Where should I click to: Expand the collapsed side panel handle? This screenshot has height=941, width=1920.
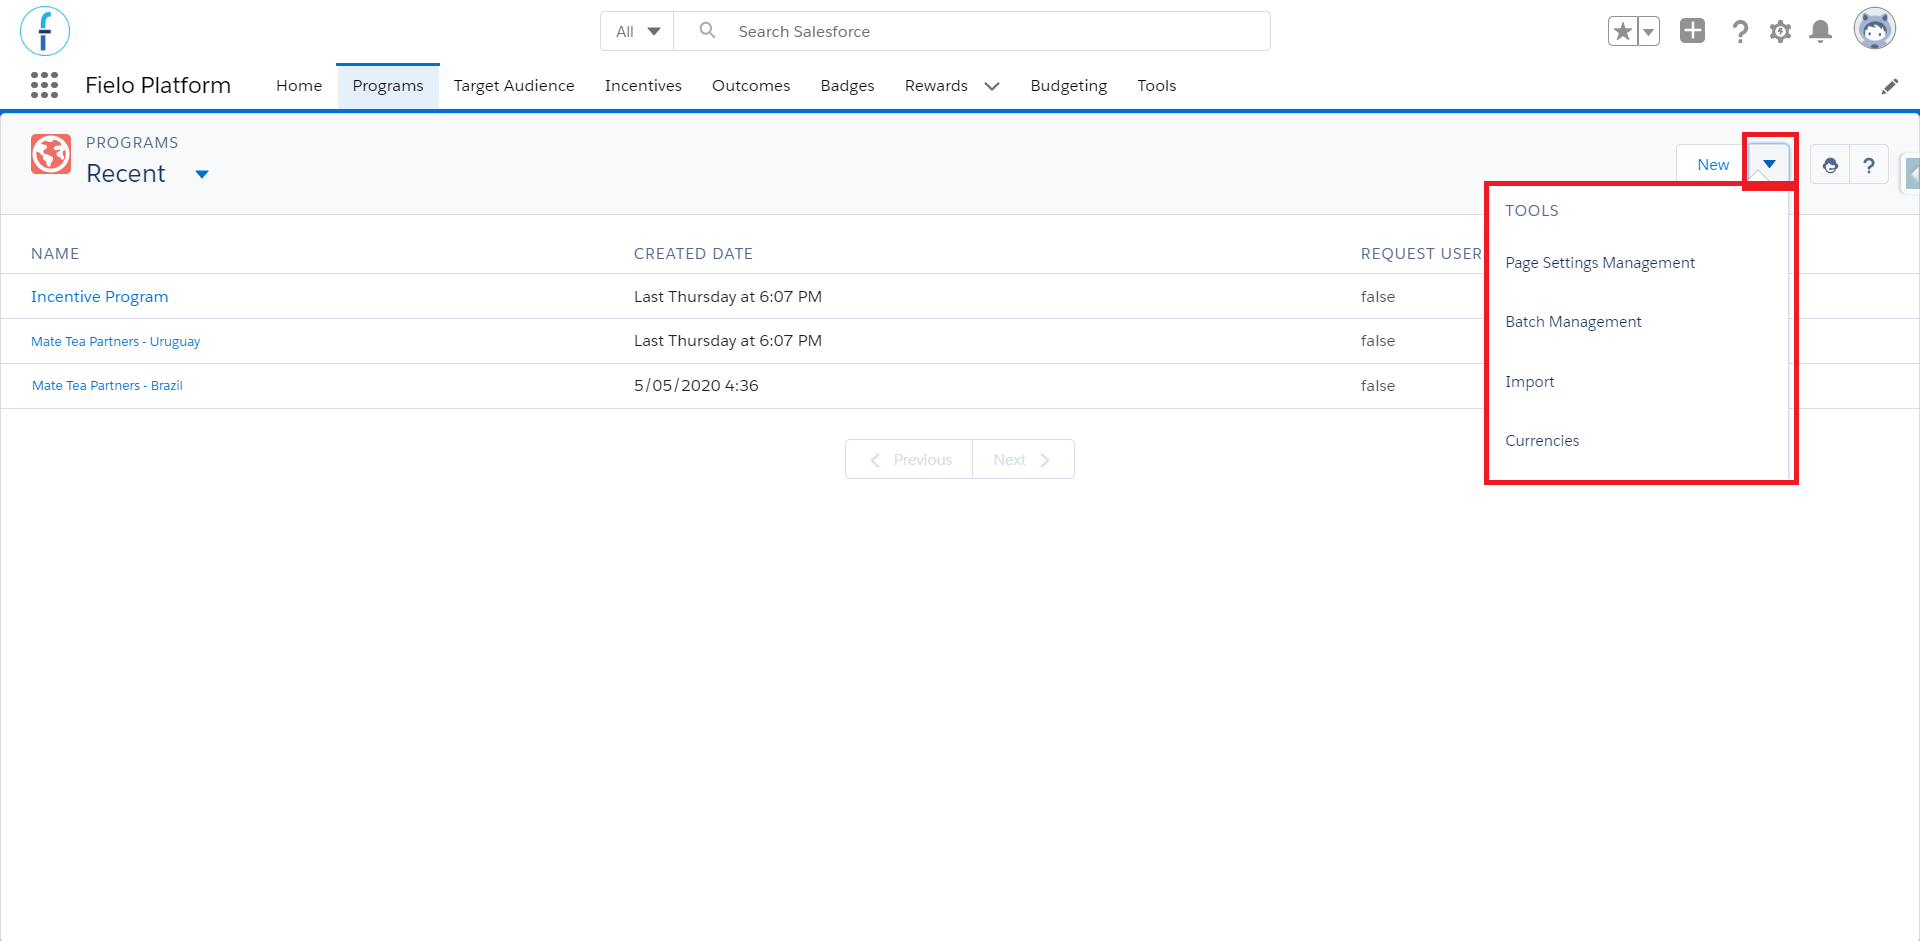(1911, 175)
